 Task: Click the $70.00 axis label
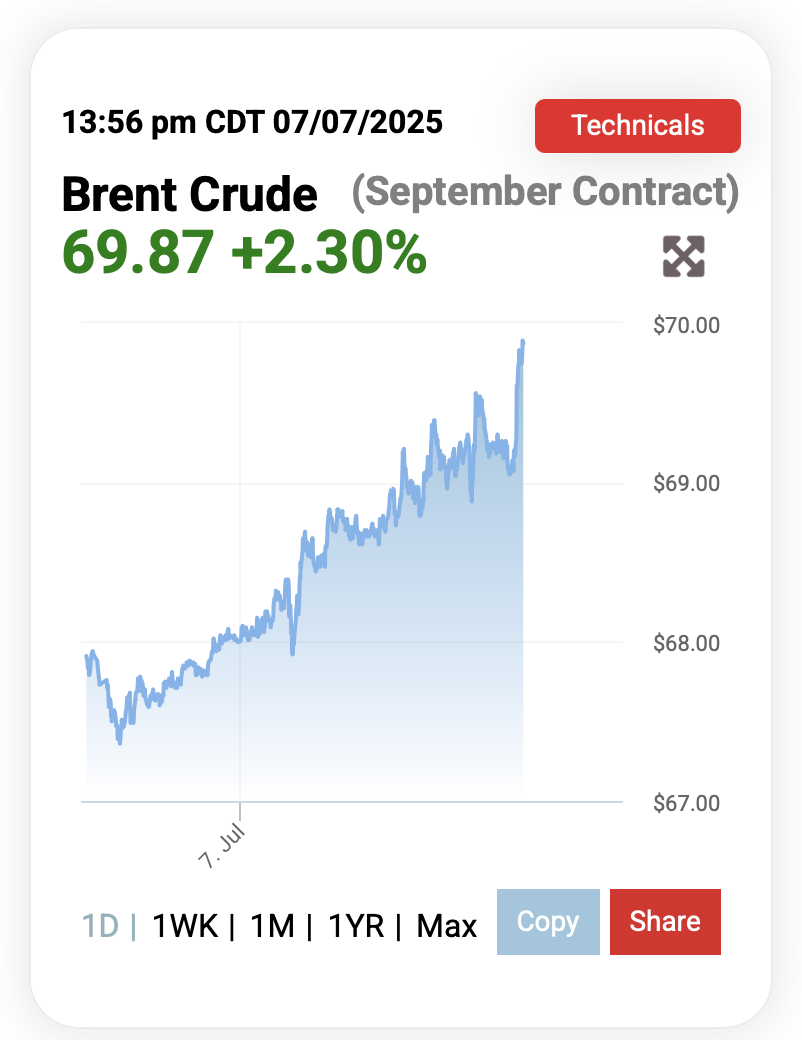pyautogui.click(x=686, y=325)
